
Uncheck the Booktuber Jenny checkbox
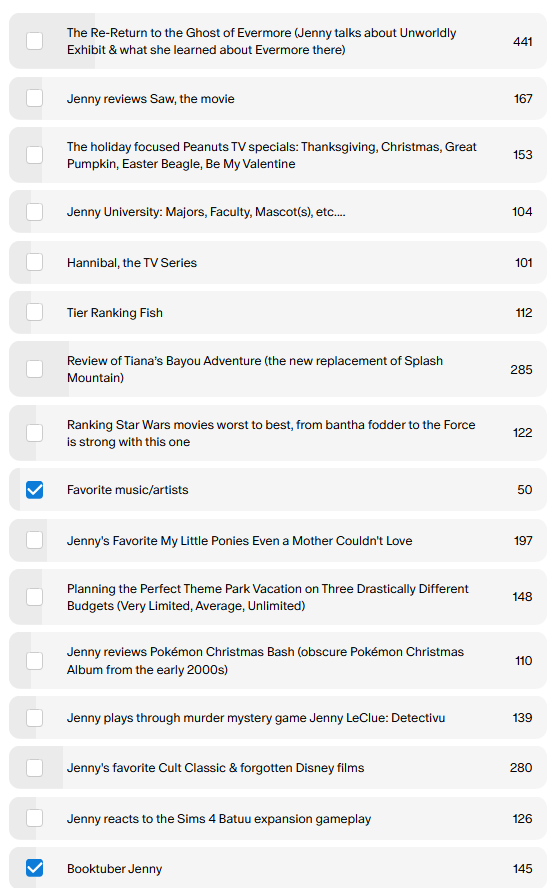coord(35,868)
